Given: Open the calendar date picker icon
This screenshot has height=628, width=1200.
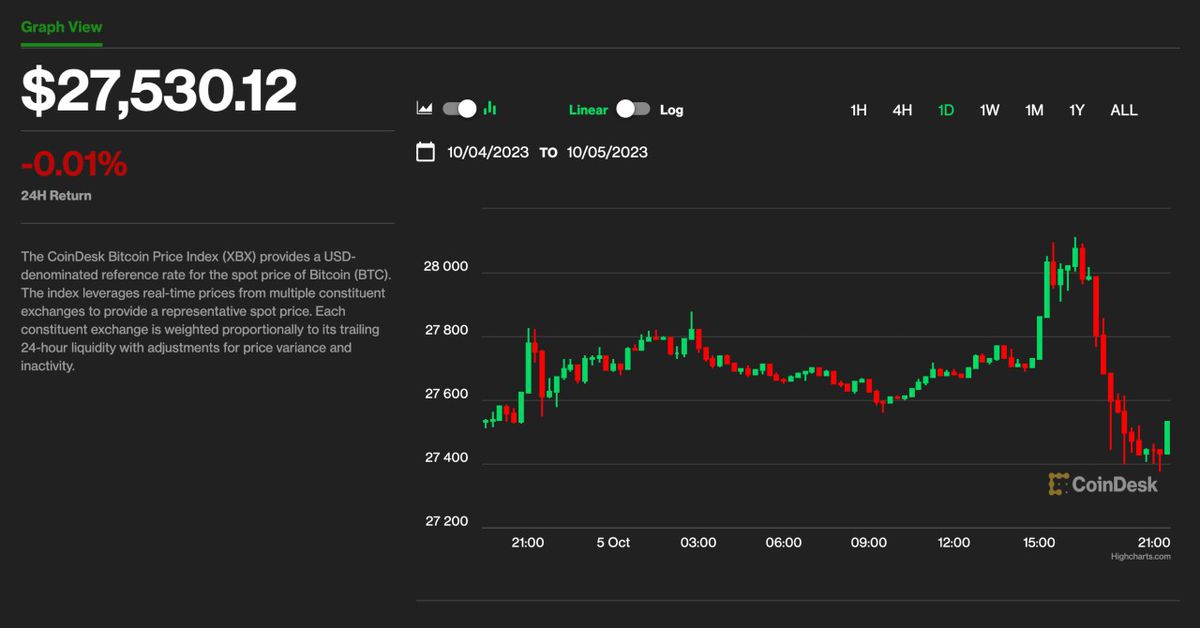Looking at the screenshot, I should (x=425, y=151).
